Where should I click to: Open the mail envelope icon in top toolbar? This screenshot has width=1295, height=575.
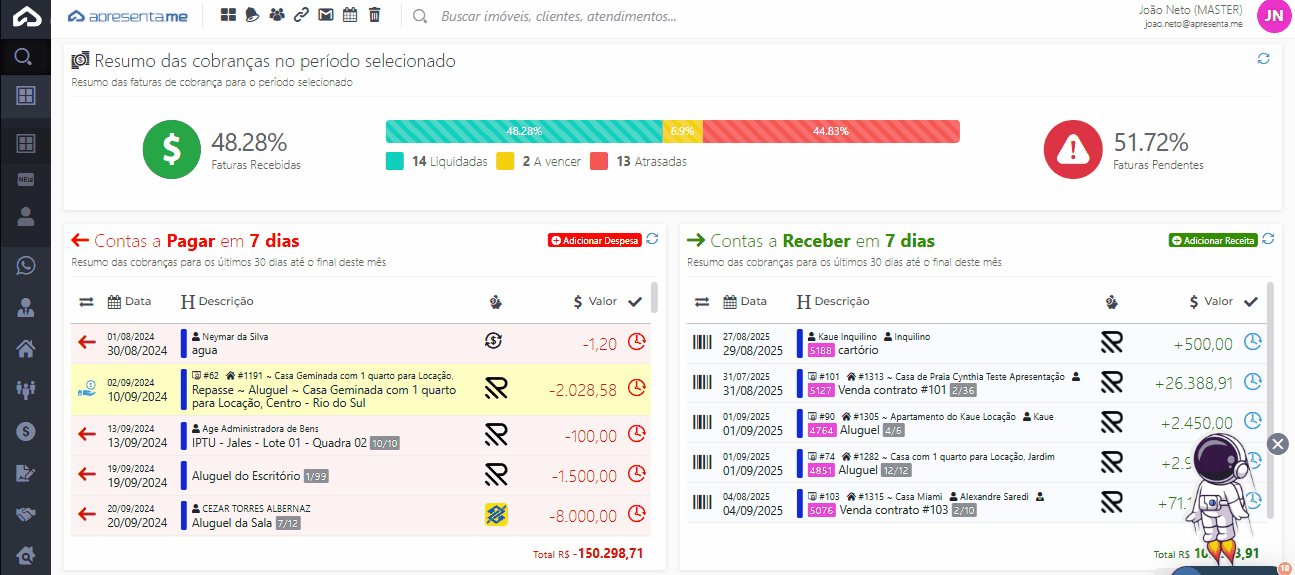(x=325, y=15)
